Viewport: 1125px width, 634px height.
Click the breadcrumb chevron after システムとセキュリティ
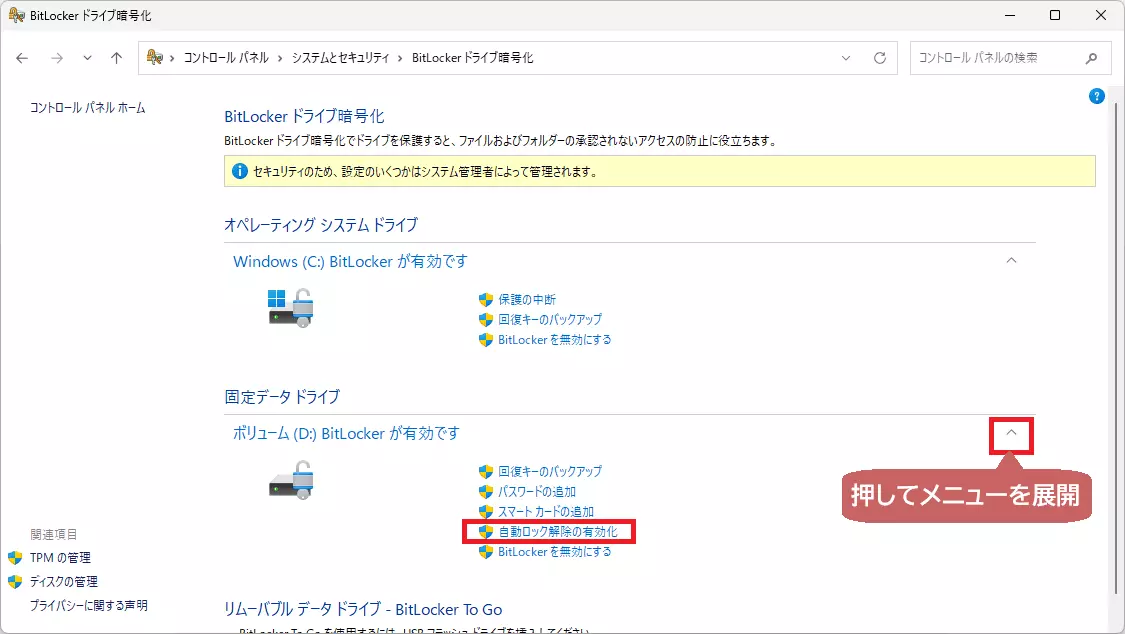tap(400, 58)
